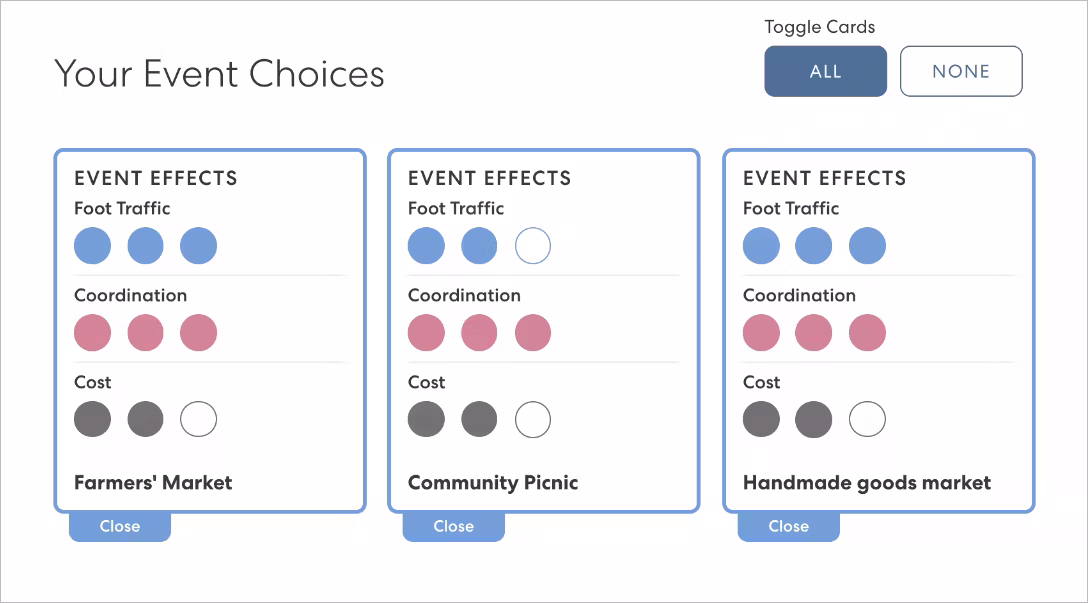Click empty Cost circle in Handmade goods market

[x=867, y=420]
